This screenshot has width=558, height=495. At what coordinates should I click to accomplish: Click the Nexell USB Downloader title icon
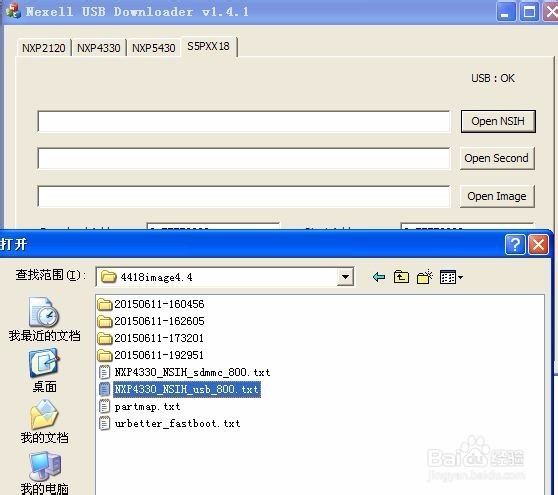click(x=14, y=11)
